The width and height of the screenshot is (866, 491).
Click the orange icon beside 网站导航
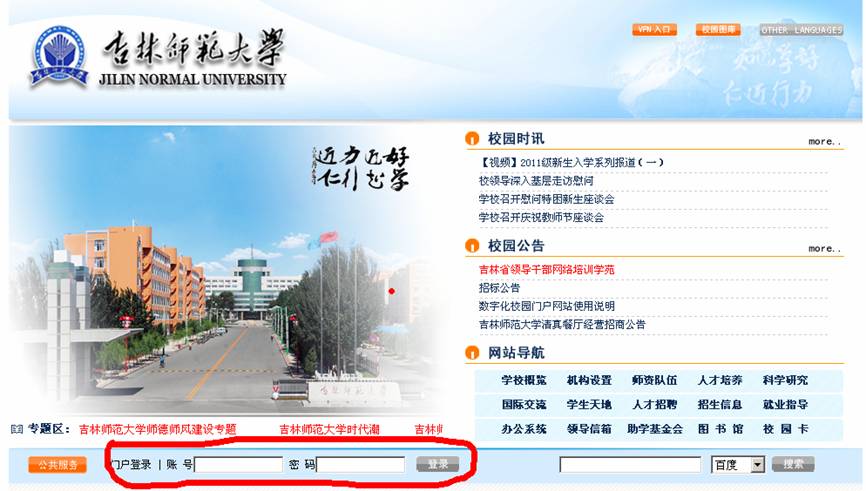click(472, 353)
